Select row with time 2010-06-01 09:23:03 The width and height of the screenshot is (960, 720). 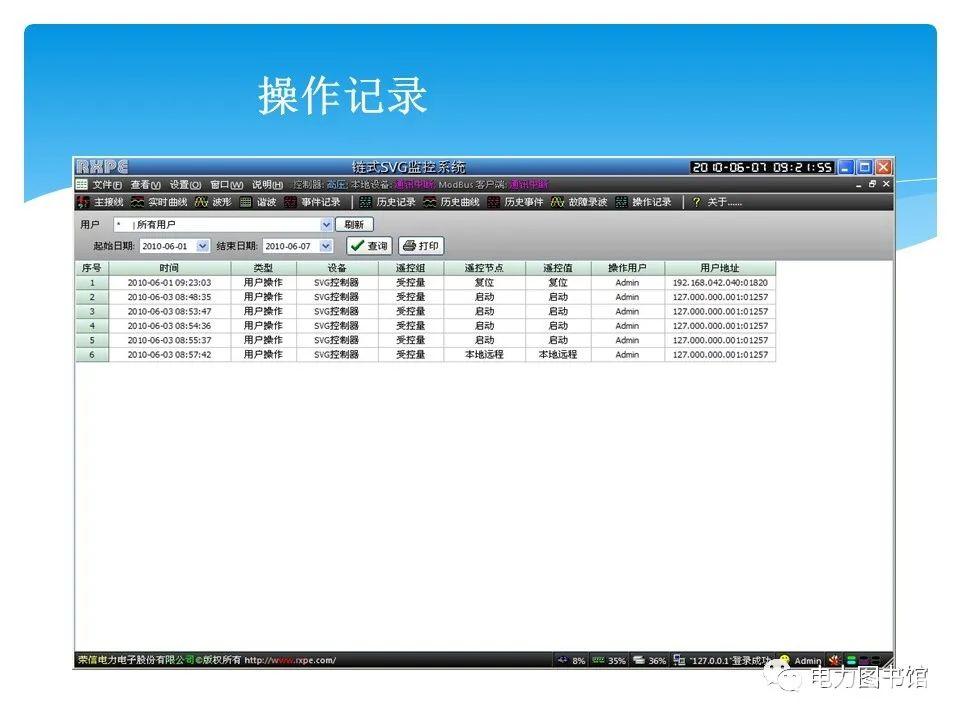tap(426, 283)
